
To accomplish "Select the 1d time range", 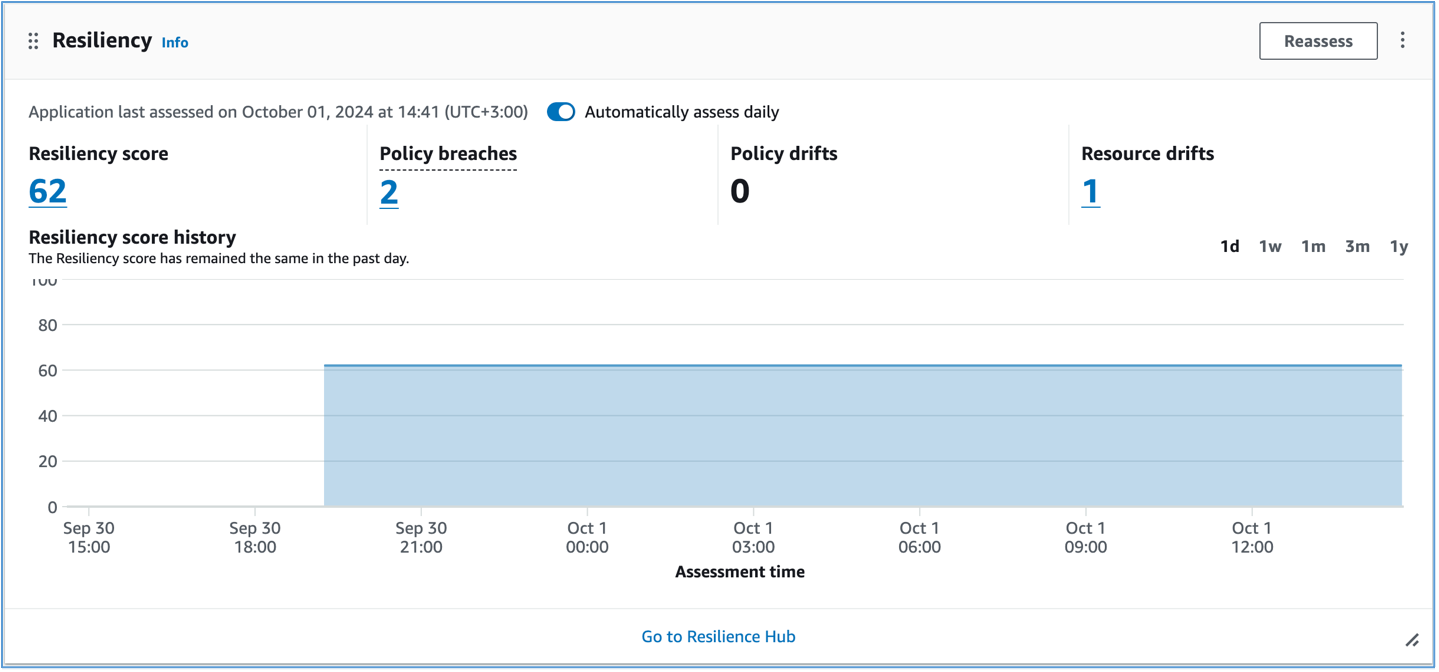I will [x=1229, y=245].
